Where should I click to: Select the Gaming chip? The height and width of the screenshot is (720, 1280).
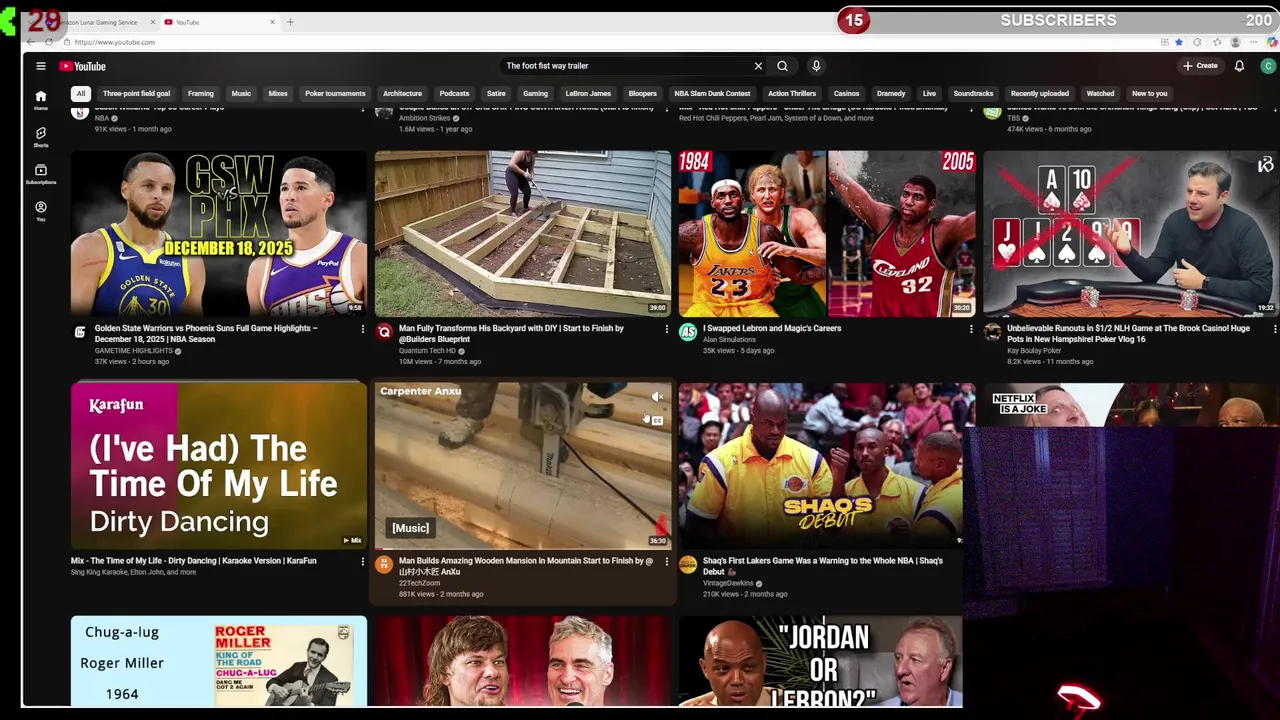pos(535,94)
